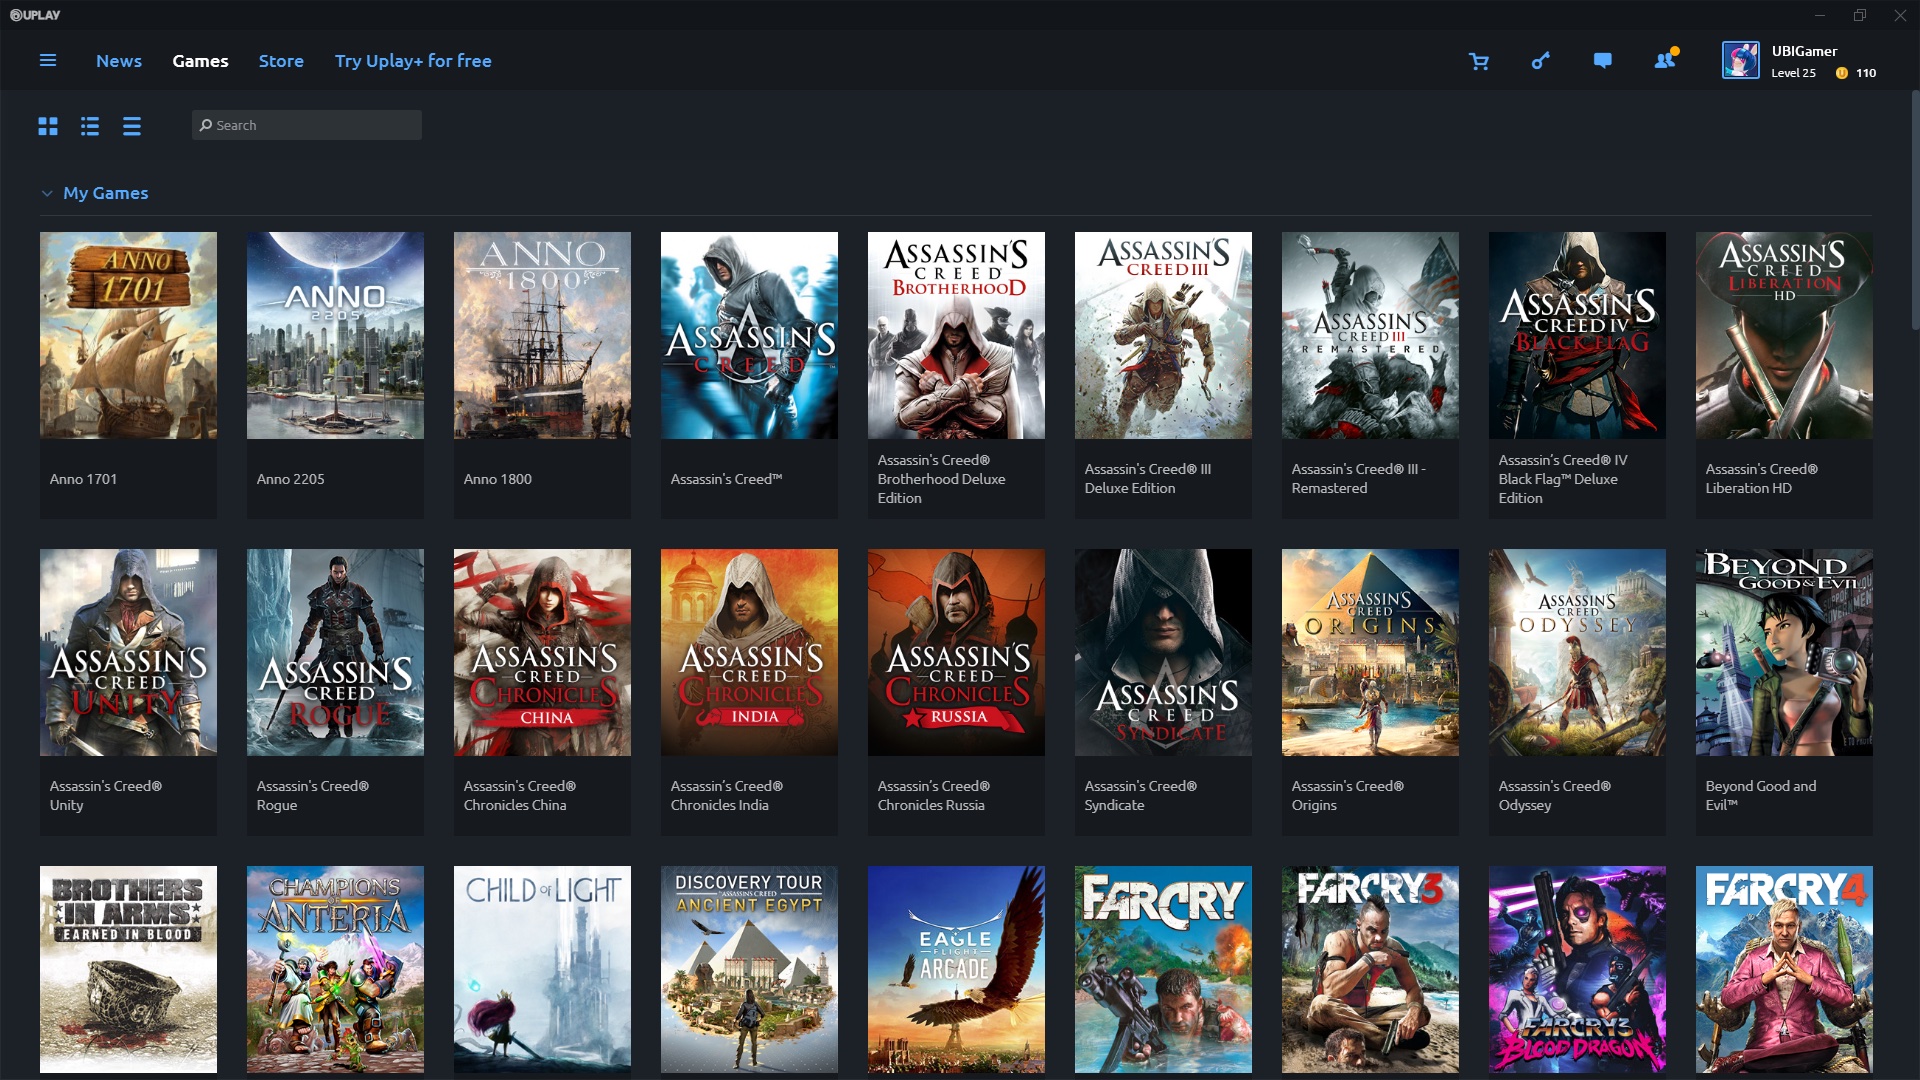
Task: Open Assassin's Creed Chronicles India cover
Action: coord(749,652)
